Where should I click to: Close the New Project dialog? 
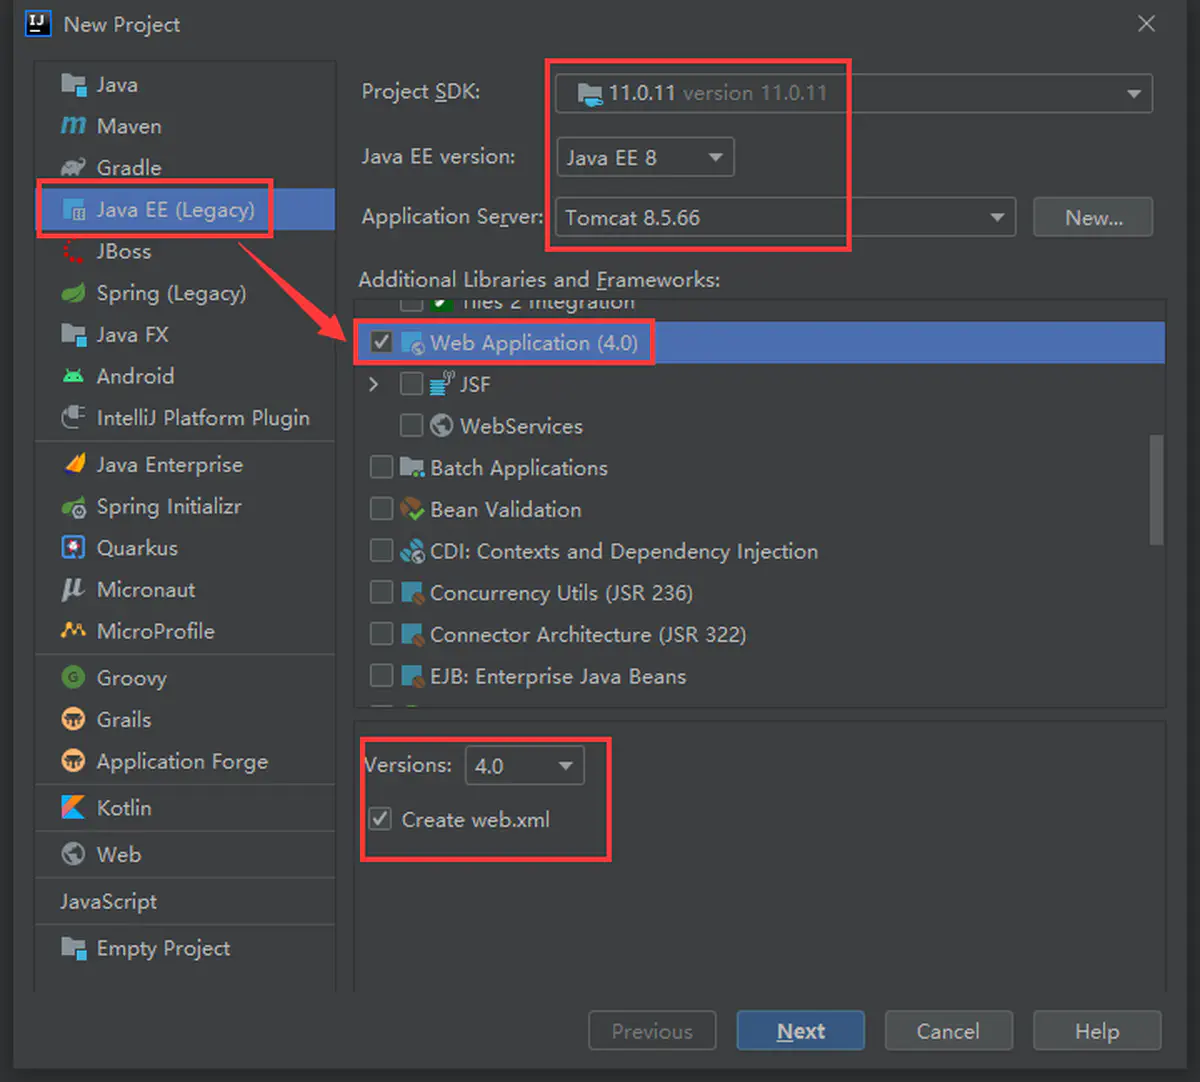click(x=1146, y=24)
